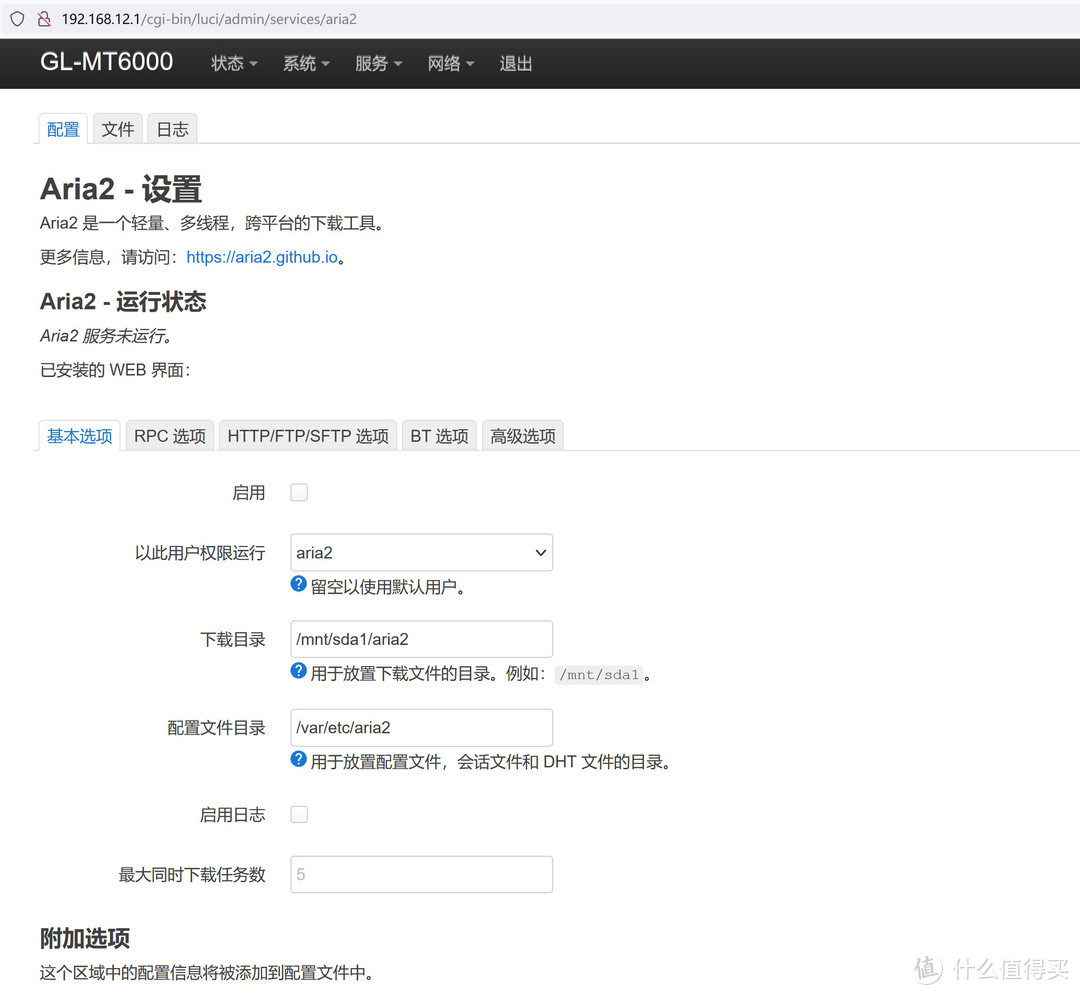1080x995 pixels.
Task: Switch to the RPC 选项 tab
Action: tap(170, 436)
